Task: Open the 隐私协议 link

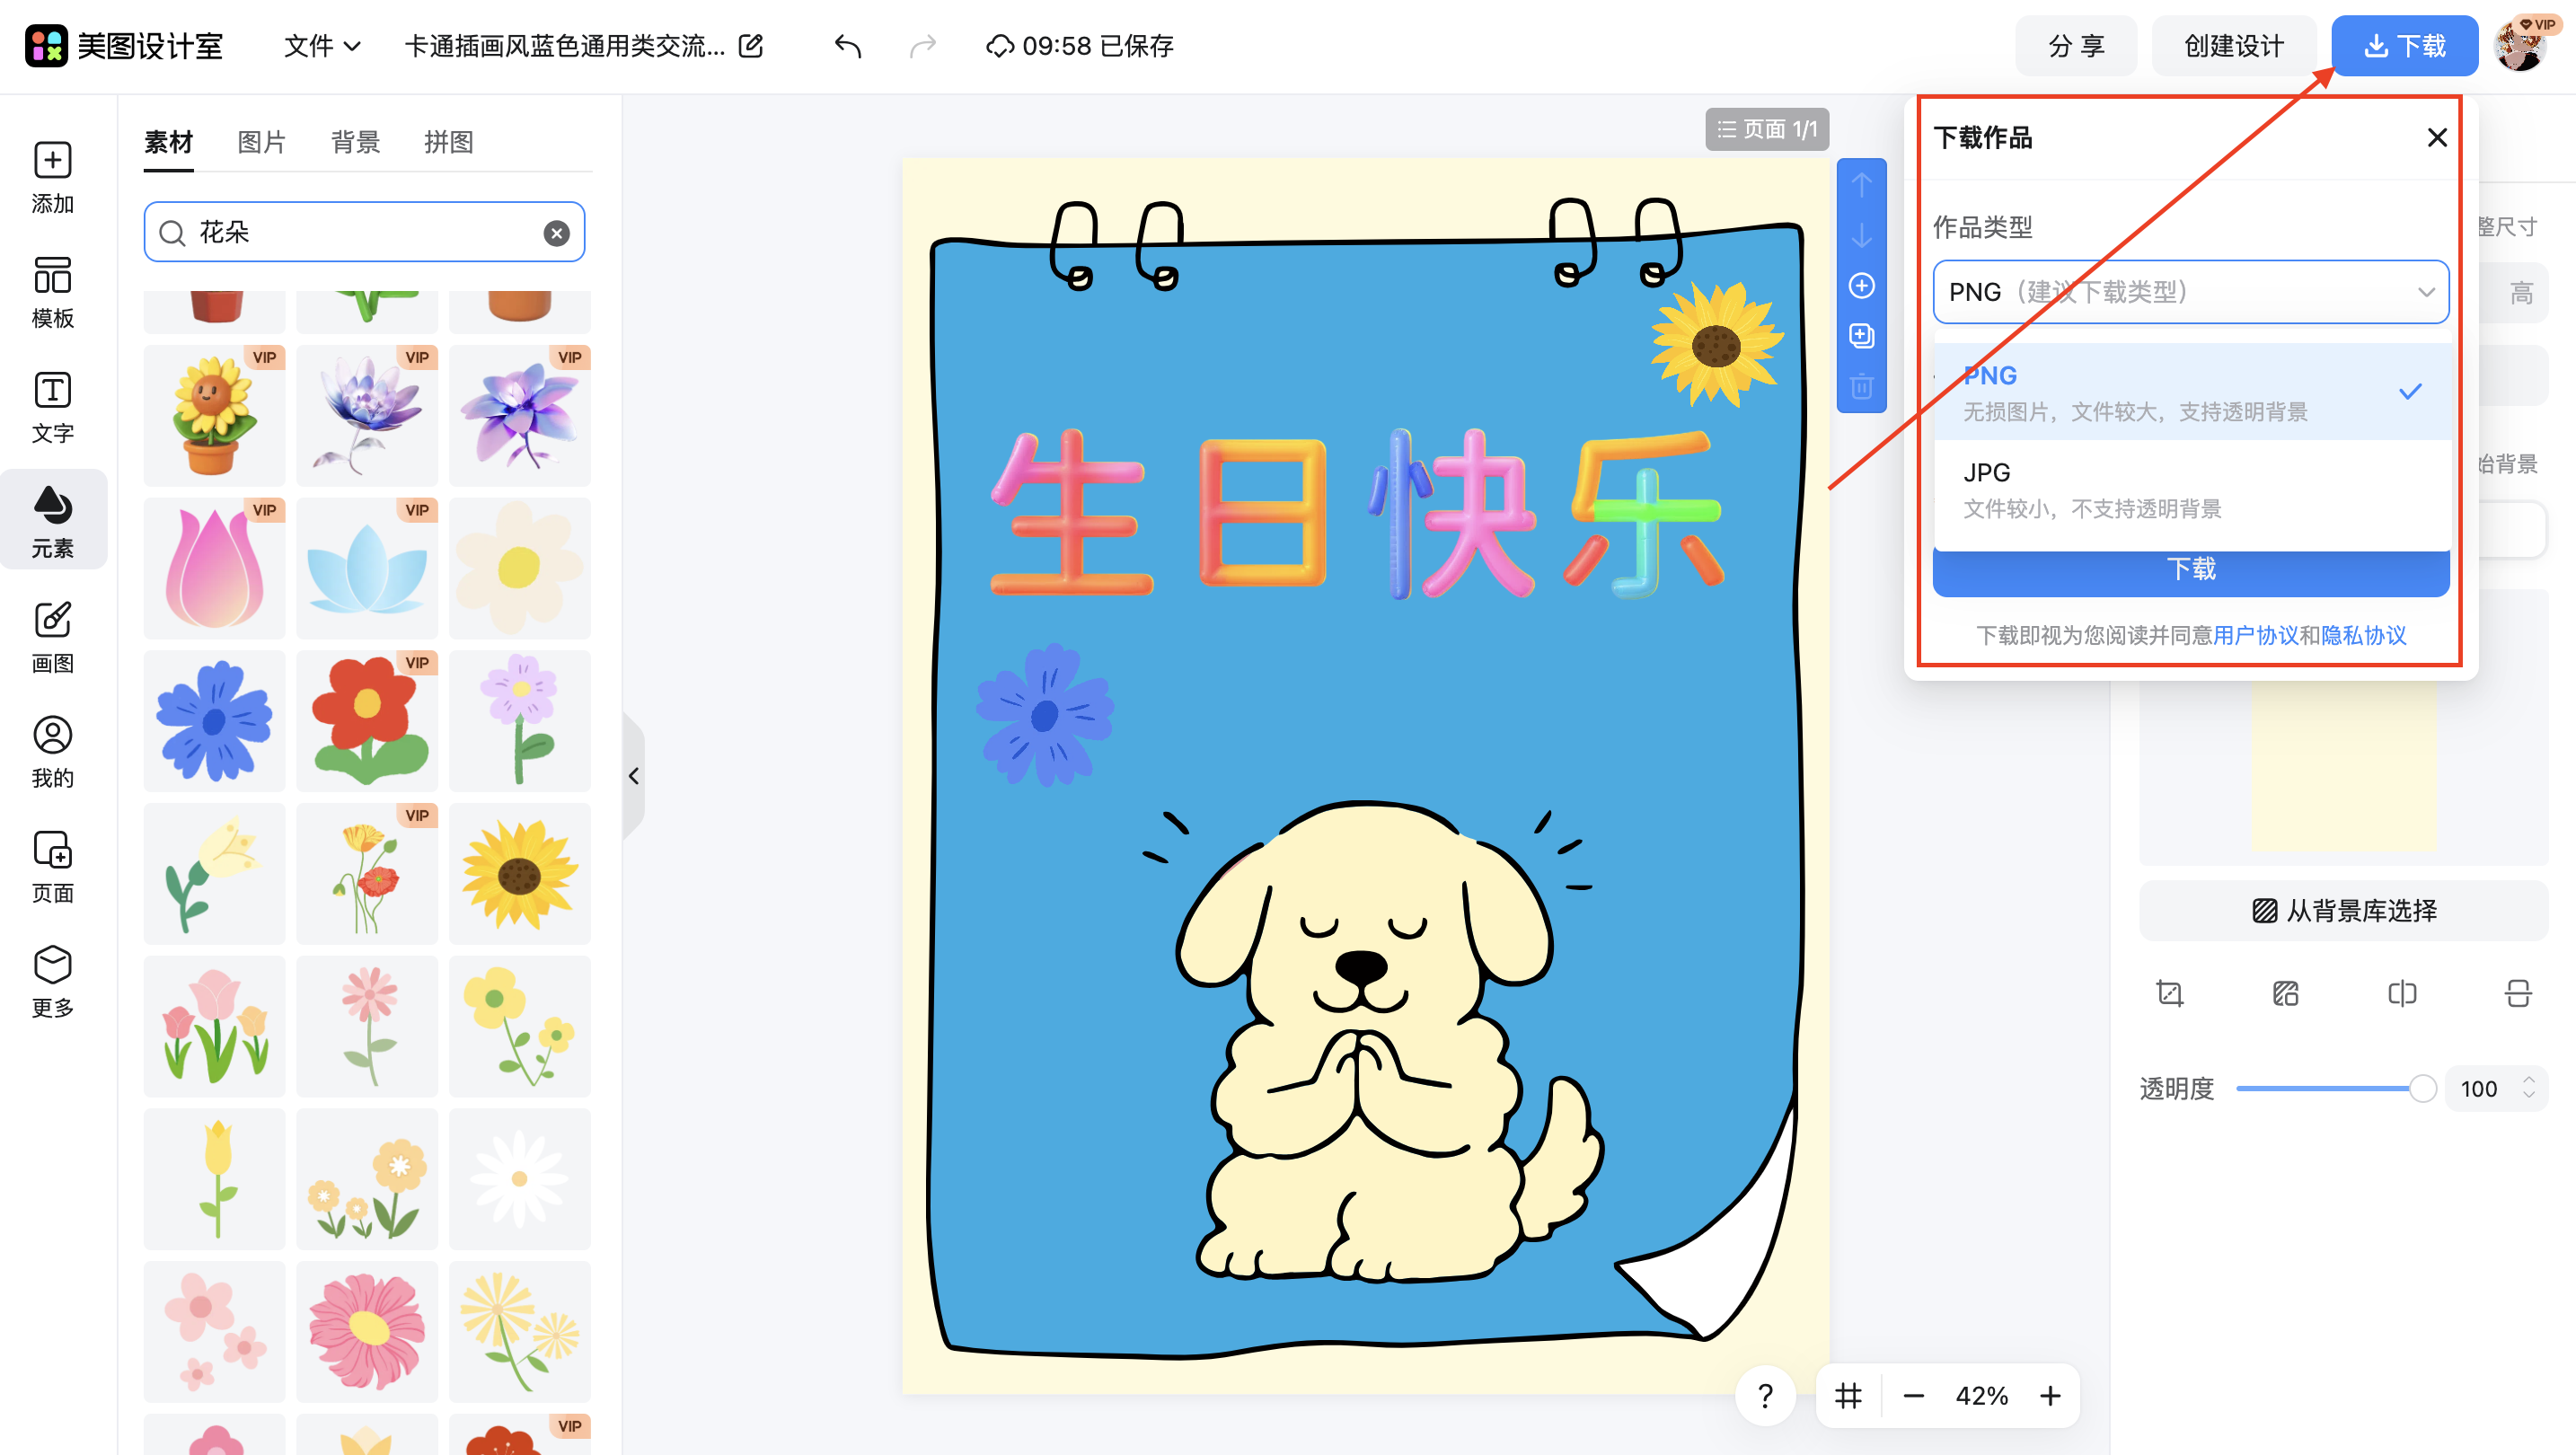Action: [2364, 636]
